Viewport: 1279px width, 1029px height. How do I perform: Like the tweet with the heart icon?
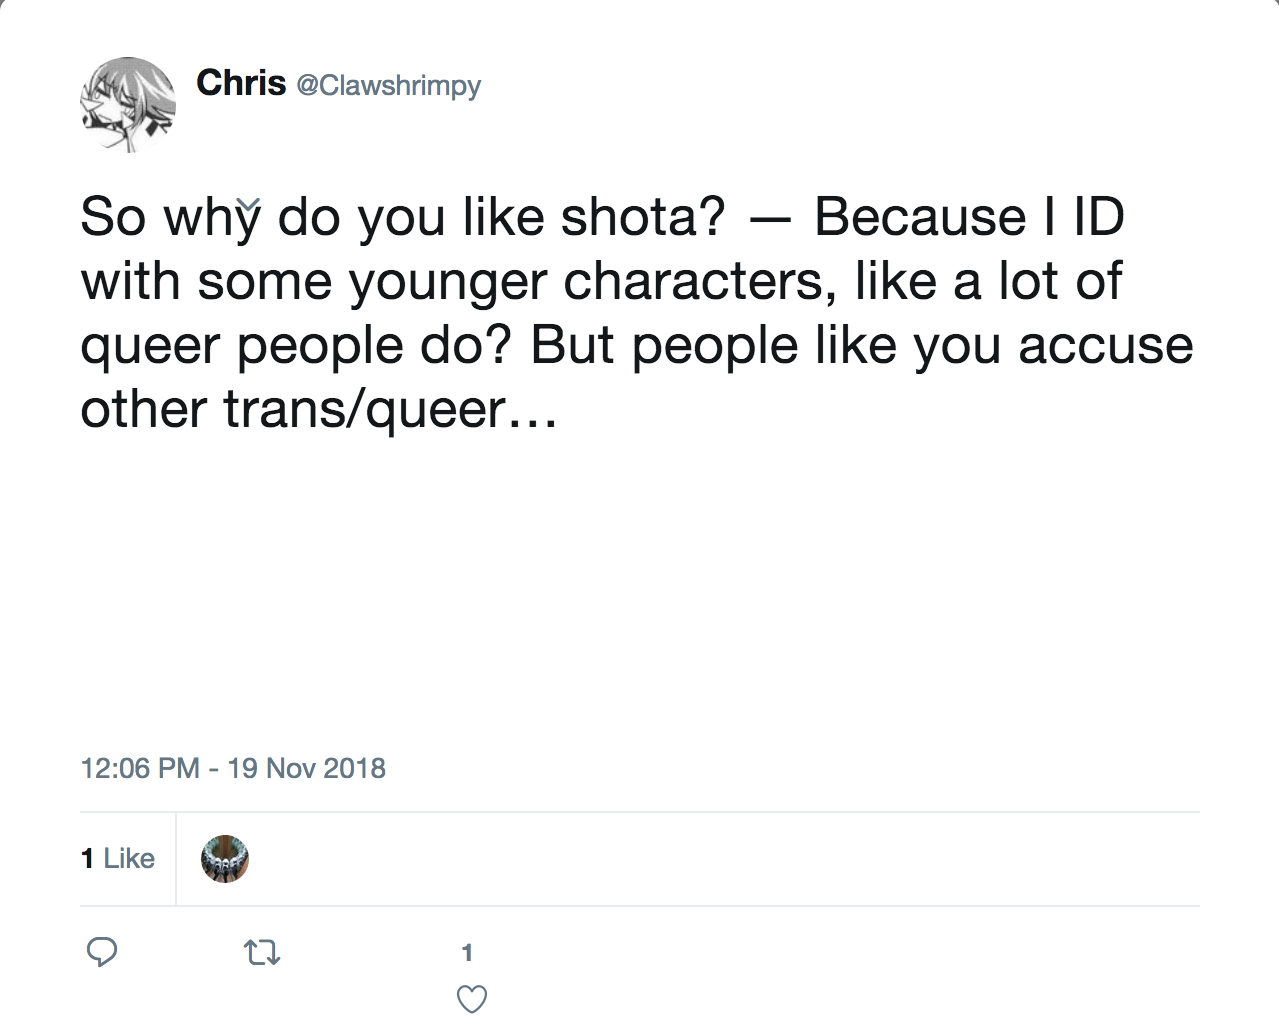[x=471, y=999]
